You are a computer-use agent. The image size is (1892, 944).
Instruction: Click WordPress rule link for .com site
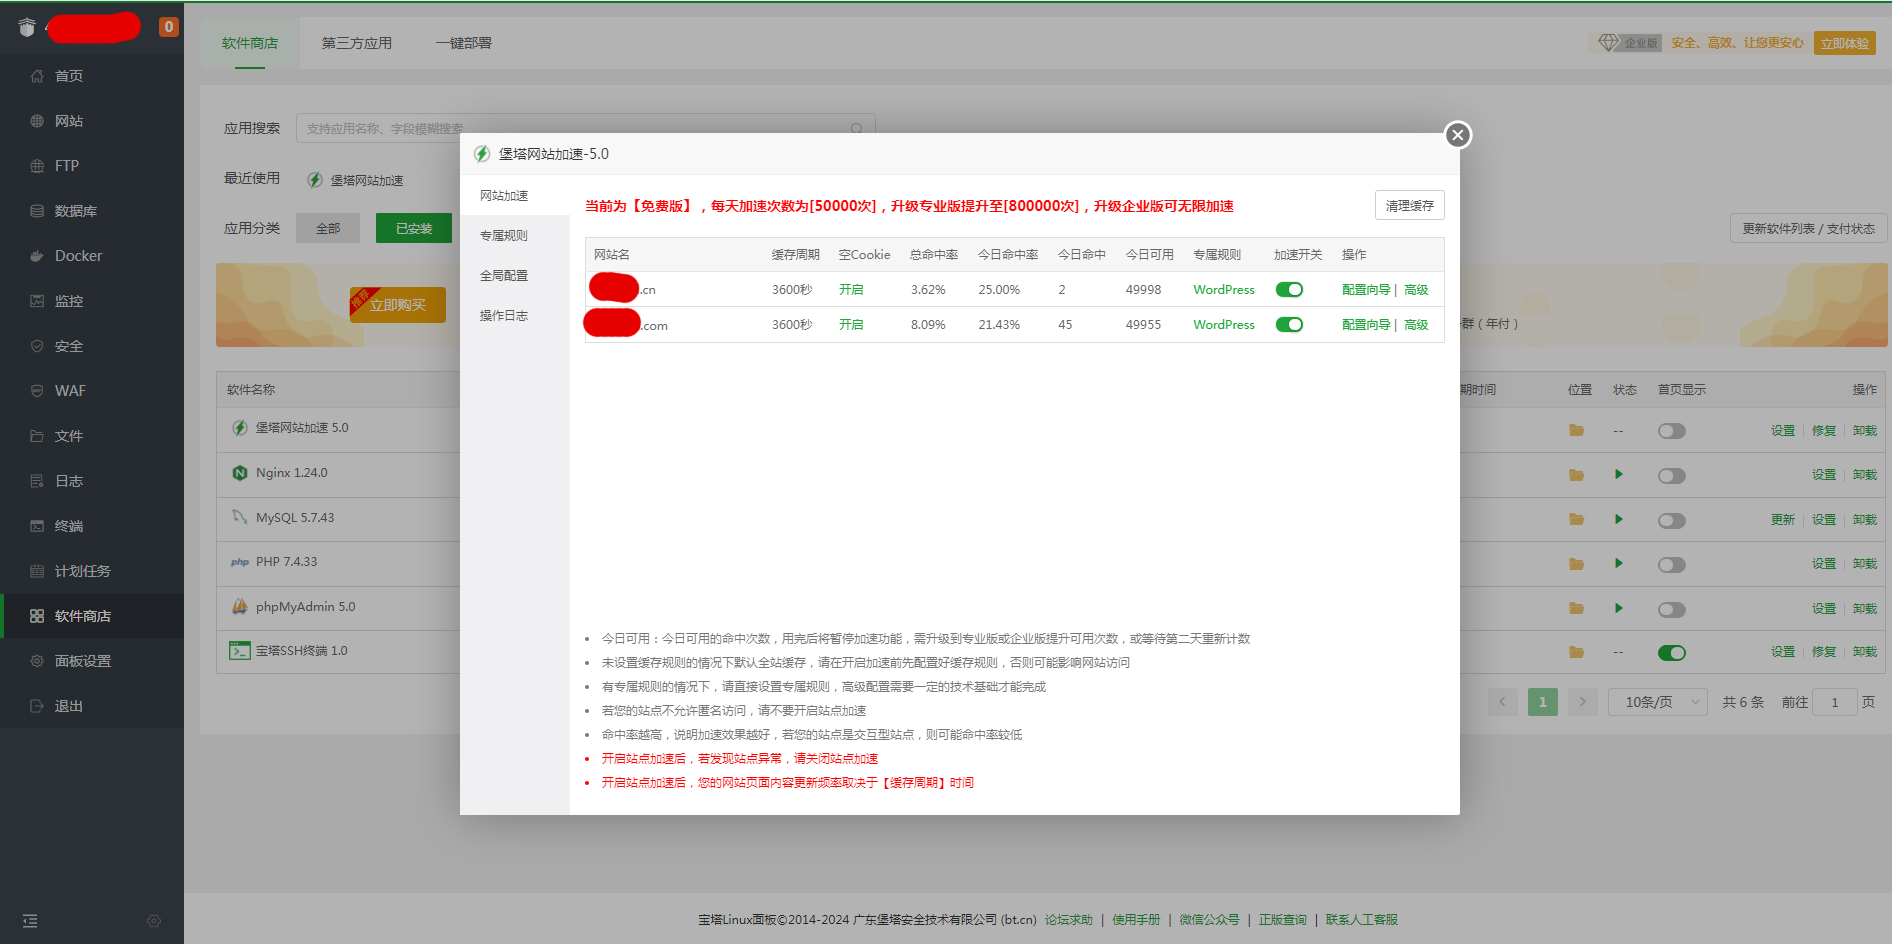coord(1223,325)
